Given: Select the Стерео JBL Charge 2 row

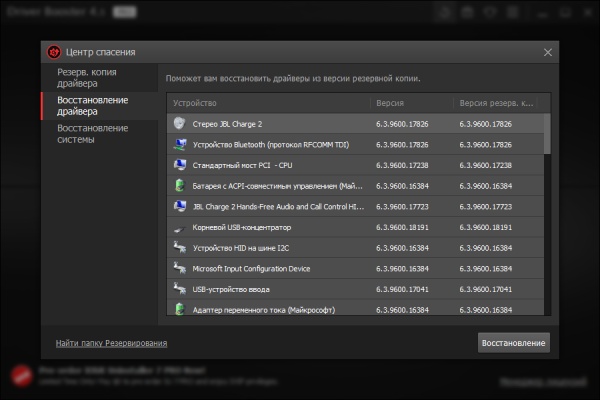Looking at the screenshot, I should click(x=355, y=124).
